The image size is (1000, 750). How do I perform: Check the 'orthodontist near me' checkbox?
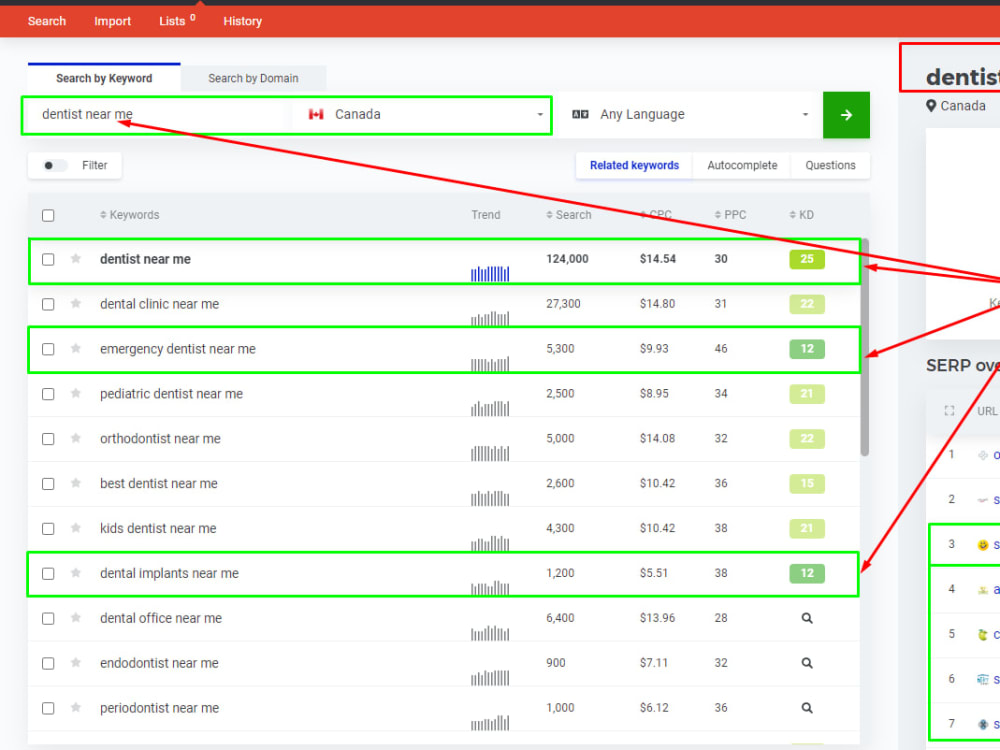pos(48,439)
